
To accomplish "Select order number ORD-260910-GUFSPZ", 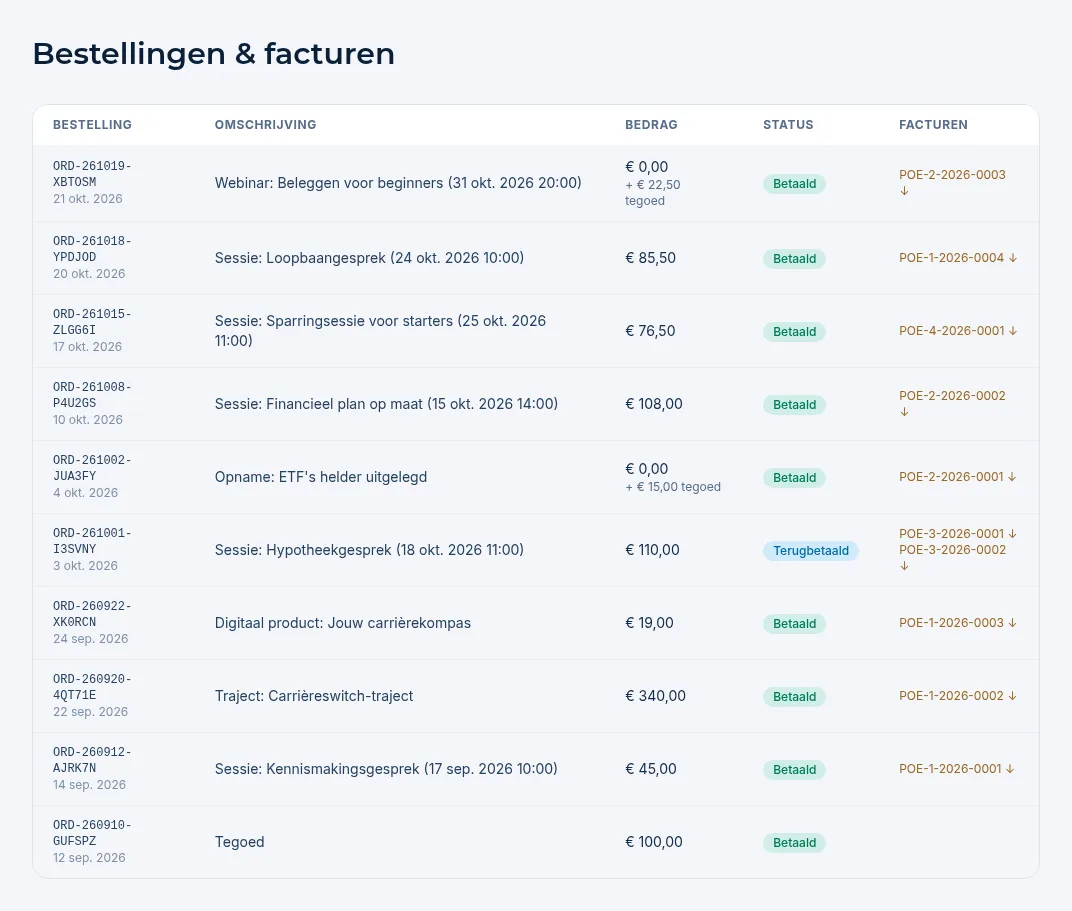I will (92, 833).
